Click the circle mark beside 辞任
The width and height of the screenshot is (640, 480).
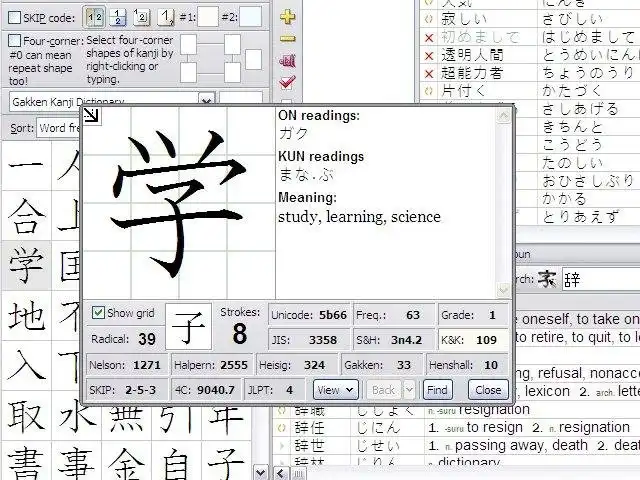click(x=282, y=428)
